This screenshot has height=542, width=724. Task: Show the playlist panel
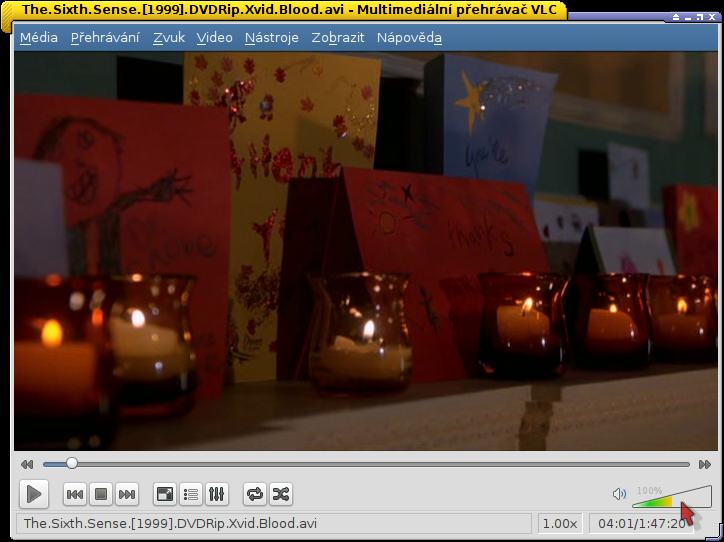[x=191, y=494]
